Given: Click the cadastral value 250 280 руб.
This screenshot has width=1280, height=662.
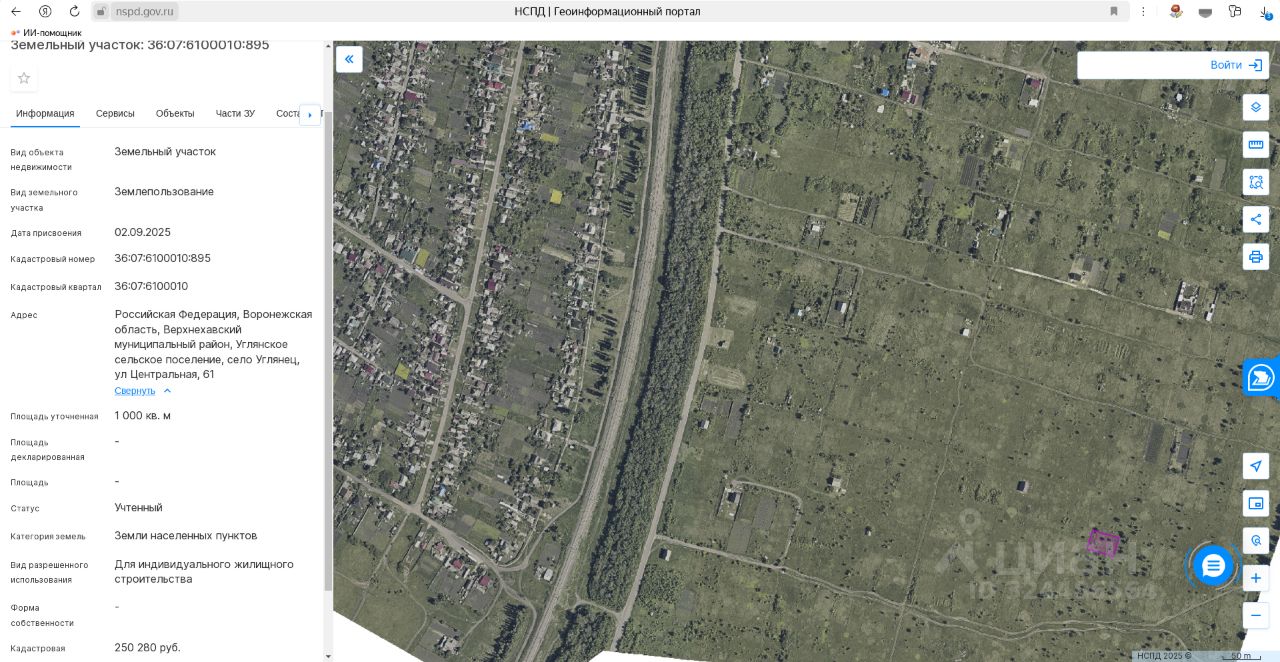Looking at the screenshot, I should coord(147,648).
